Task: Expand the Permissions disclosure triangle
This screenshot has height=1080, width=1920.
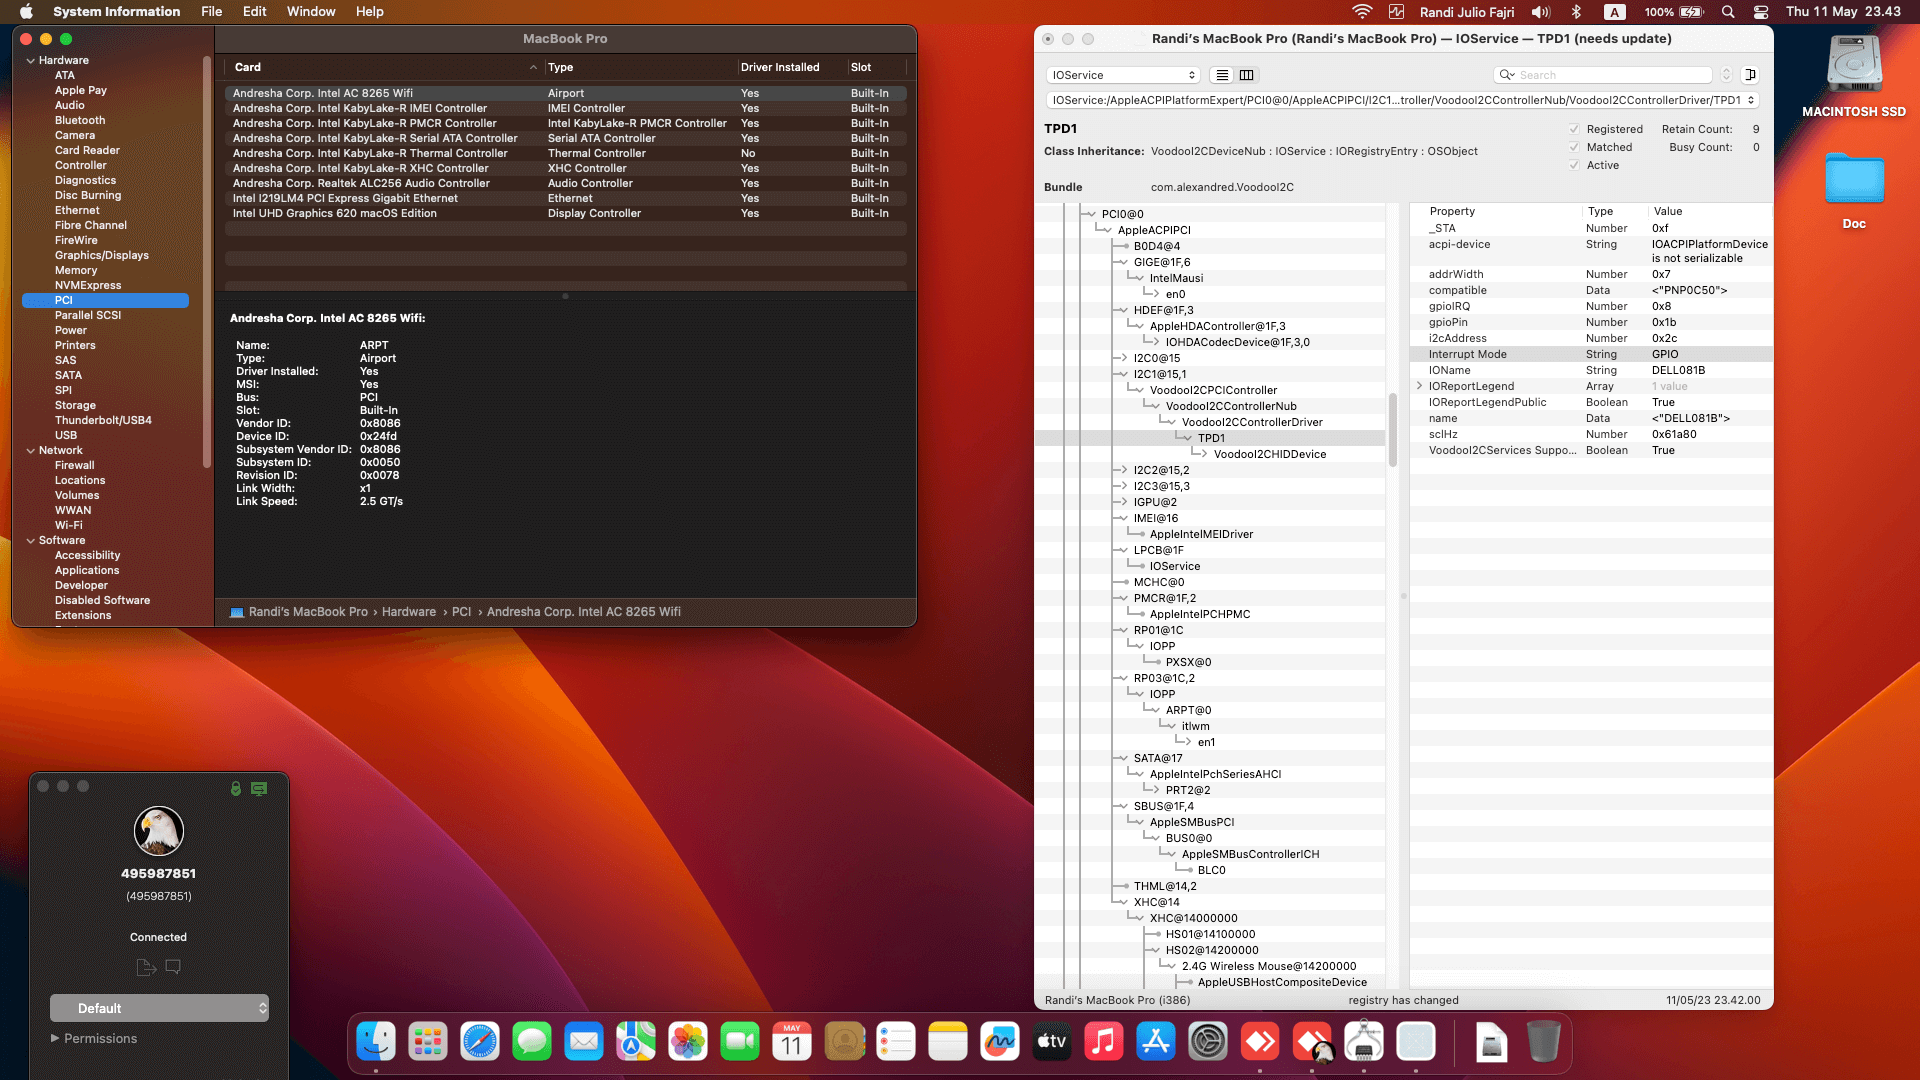Action: point(55,1038)
